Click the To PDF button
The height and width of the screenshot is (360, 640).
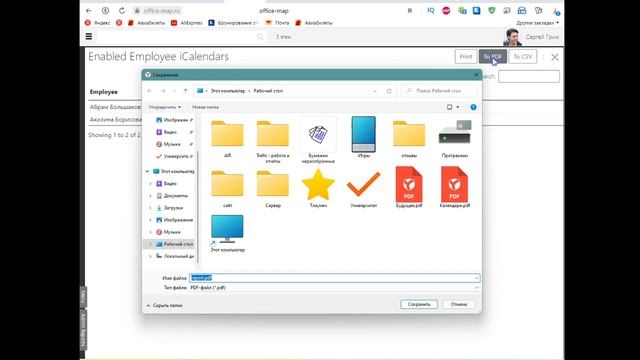pos(493,57)
